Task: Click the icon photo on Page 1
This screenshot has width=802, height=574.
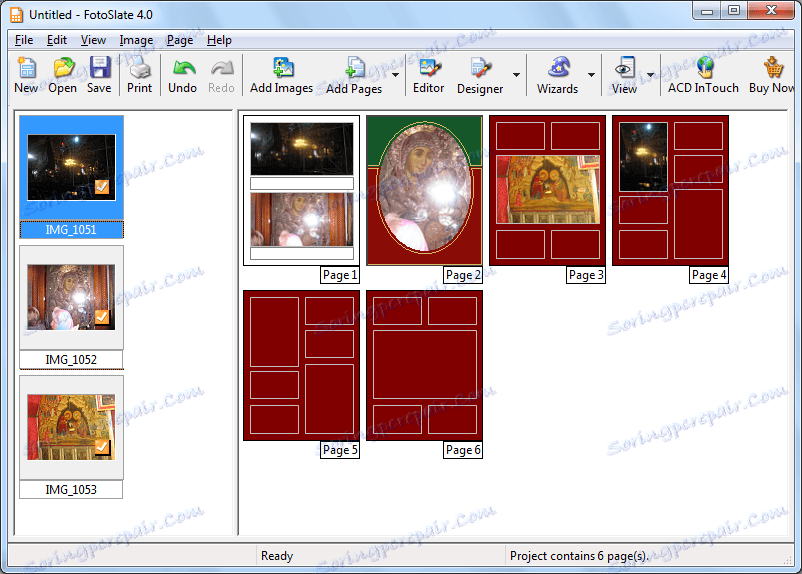Action: click(302, 219)
